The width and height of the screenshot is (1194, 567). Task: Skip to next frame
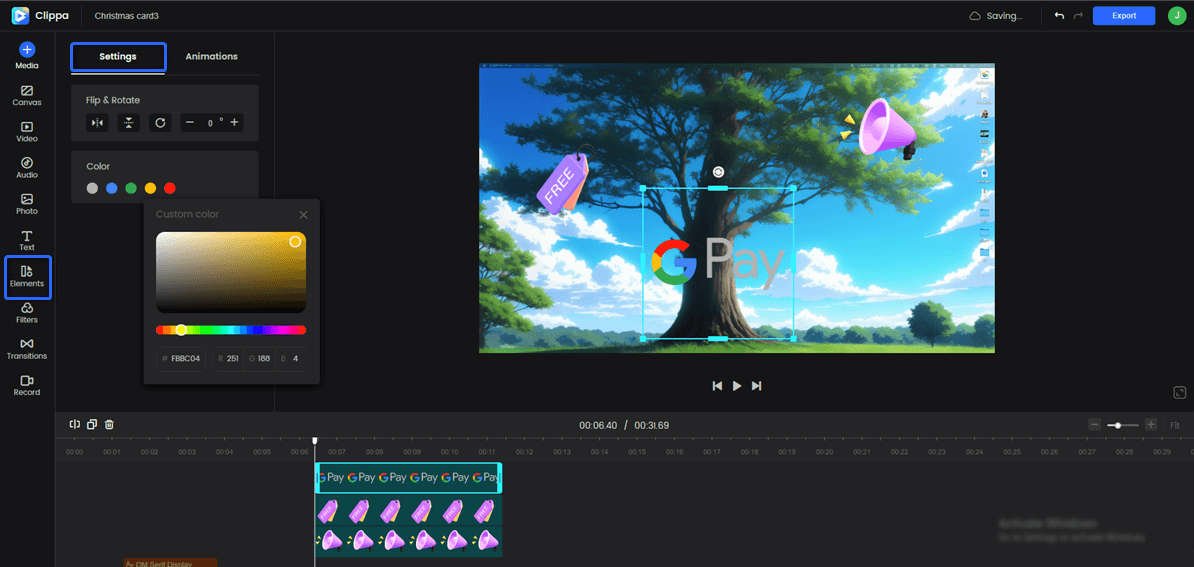756,386
